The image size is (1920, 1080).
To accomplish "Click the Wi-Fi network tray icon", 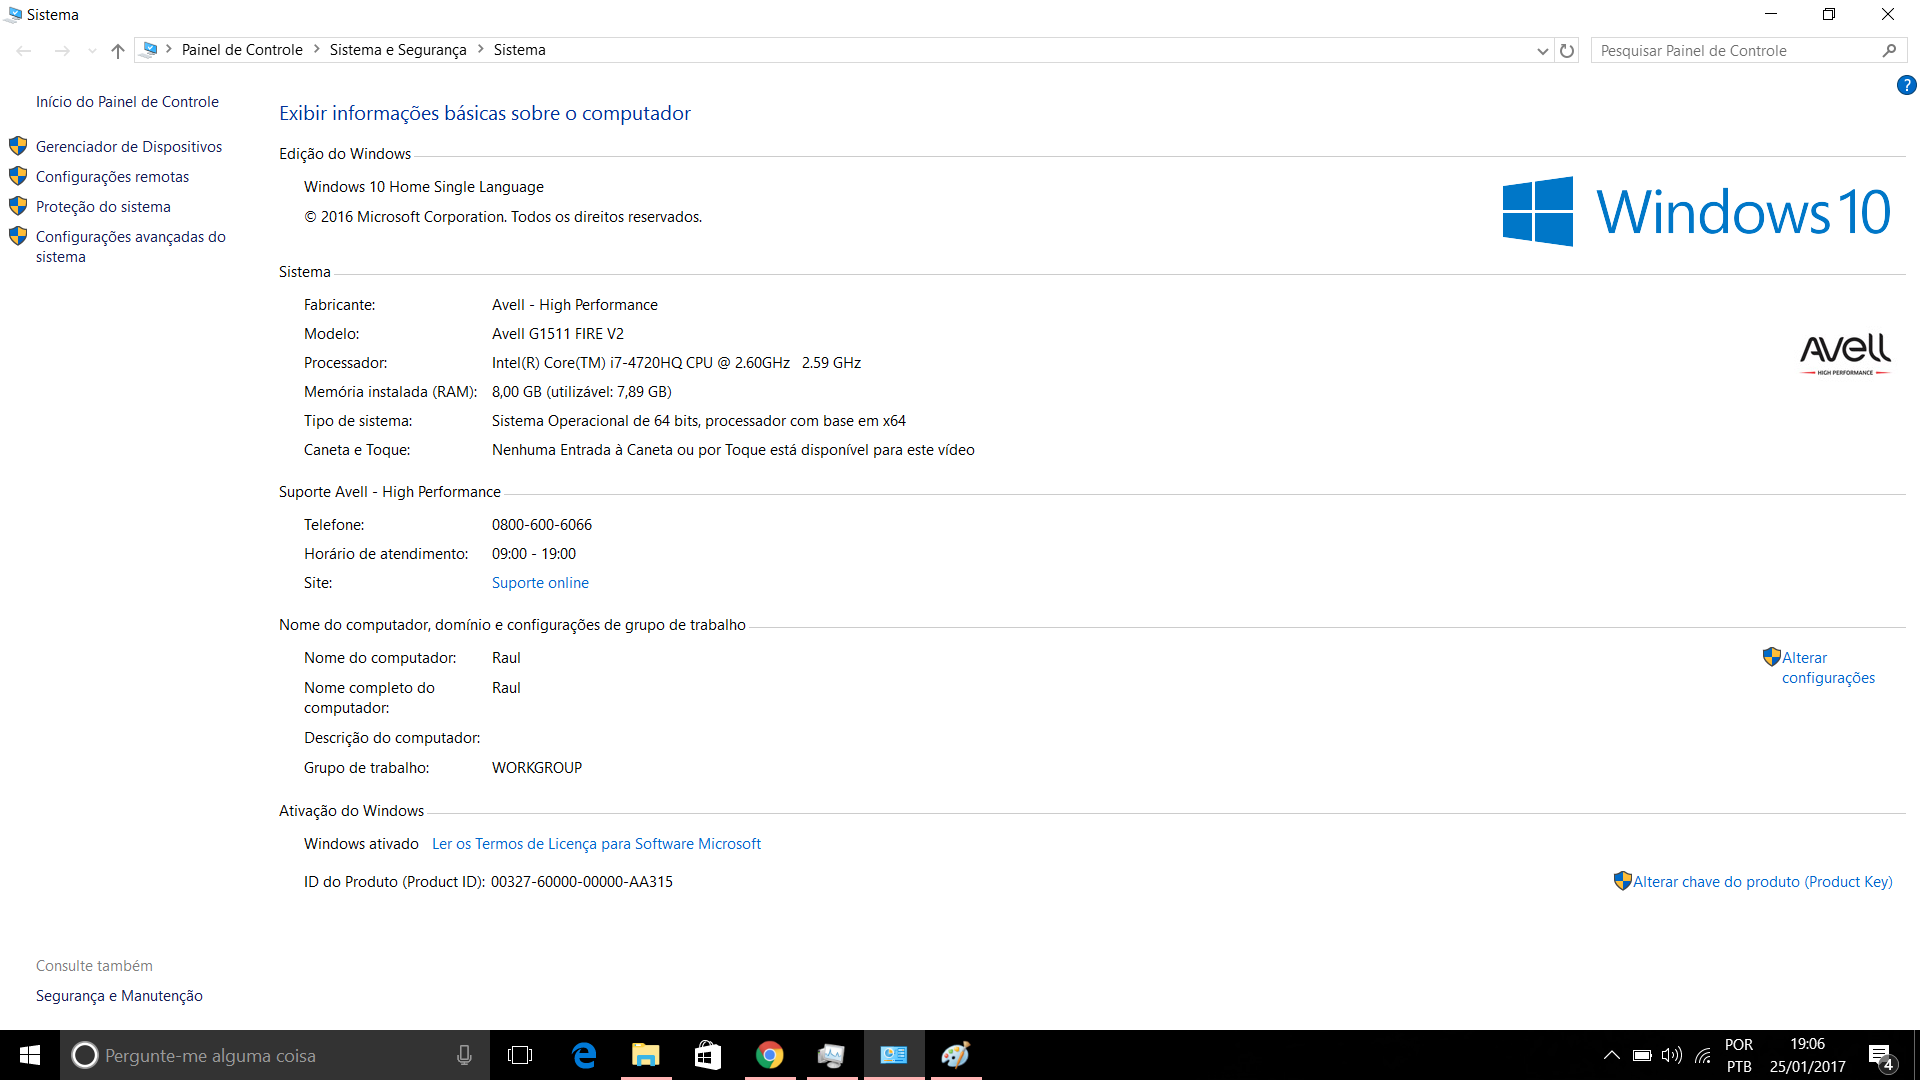I will tap(1703, 1055).
